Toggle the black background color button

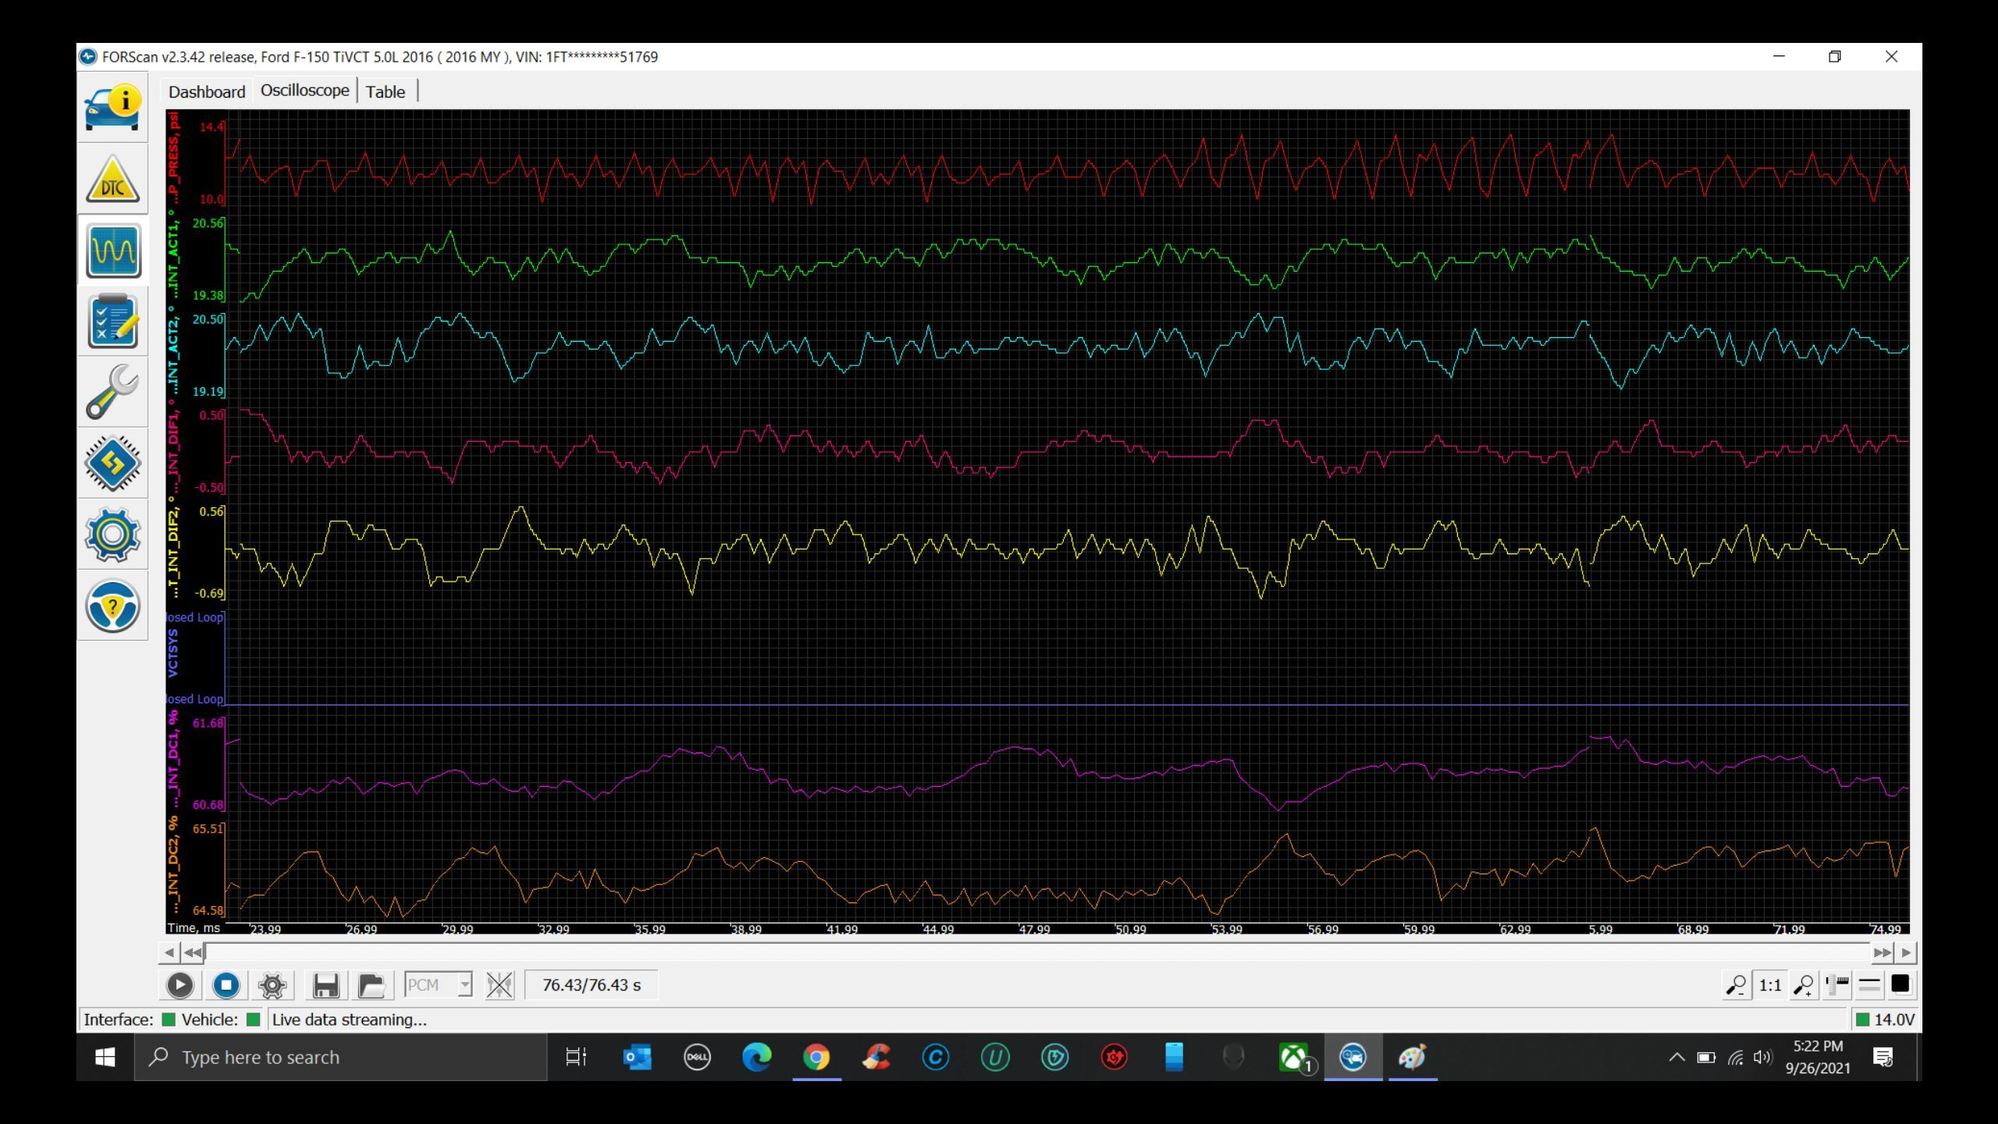1900,985
